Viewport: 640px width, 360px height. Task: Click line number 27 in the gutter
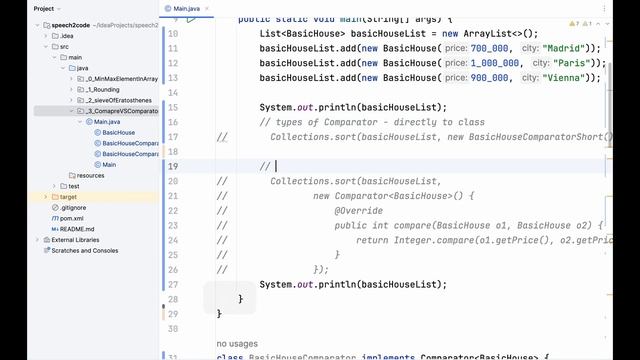173,284
